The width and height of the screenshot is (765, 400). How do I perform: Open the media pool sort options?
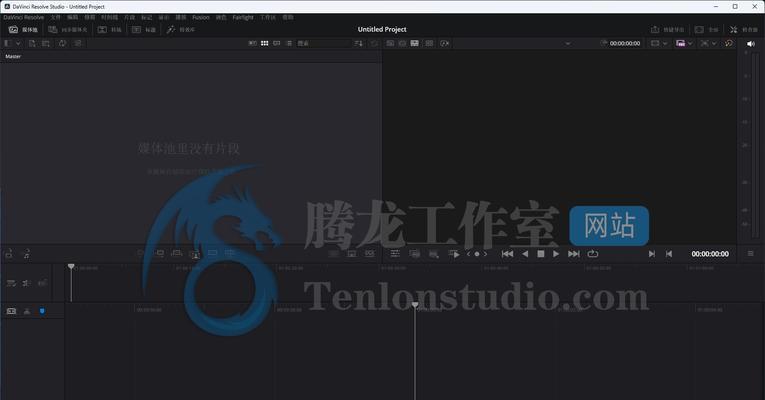point(359,43)
